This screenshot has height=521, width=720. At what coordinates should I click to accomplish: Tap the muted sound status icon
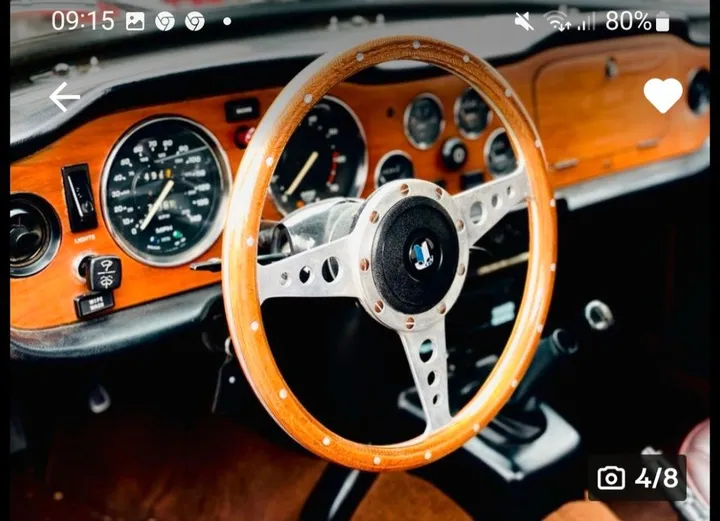[x=524, y=21]
